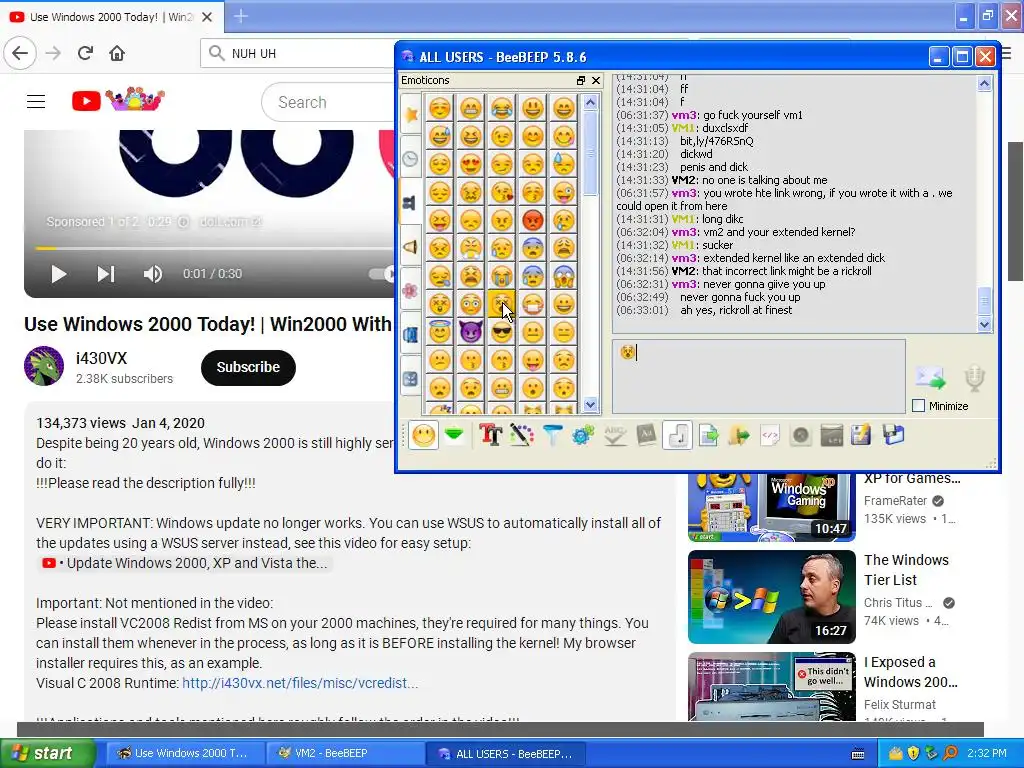The height and width of the screenshot is (768, 1024).
Task: Open the font color picker pen icon
Action: click(x=521, y=435)
